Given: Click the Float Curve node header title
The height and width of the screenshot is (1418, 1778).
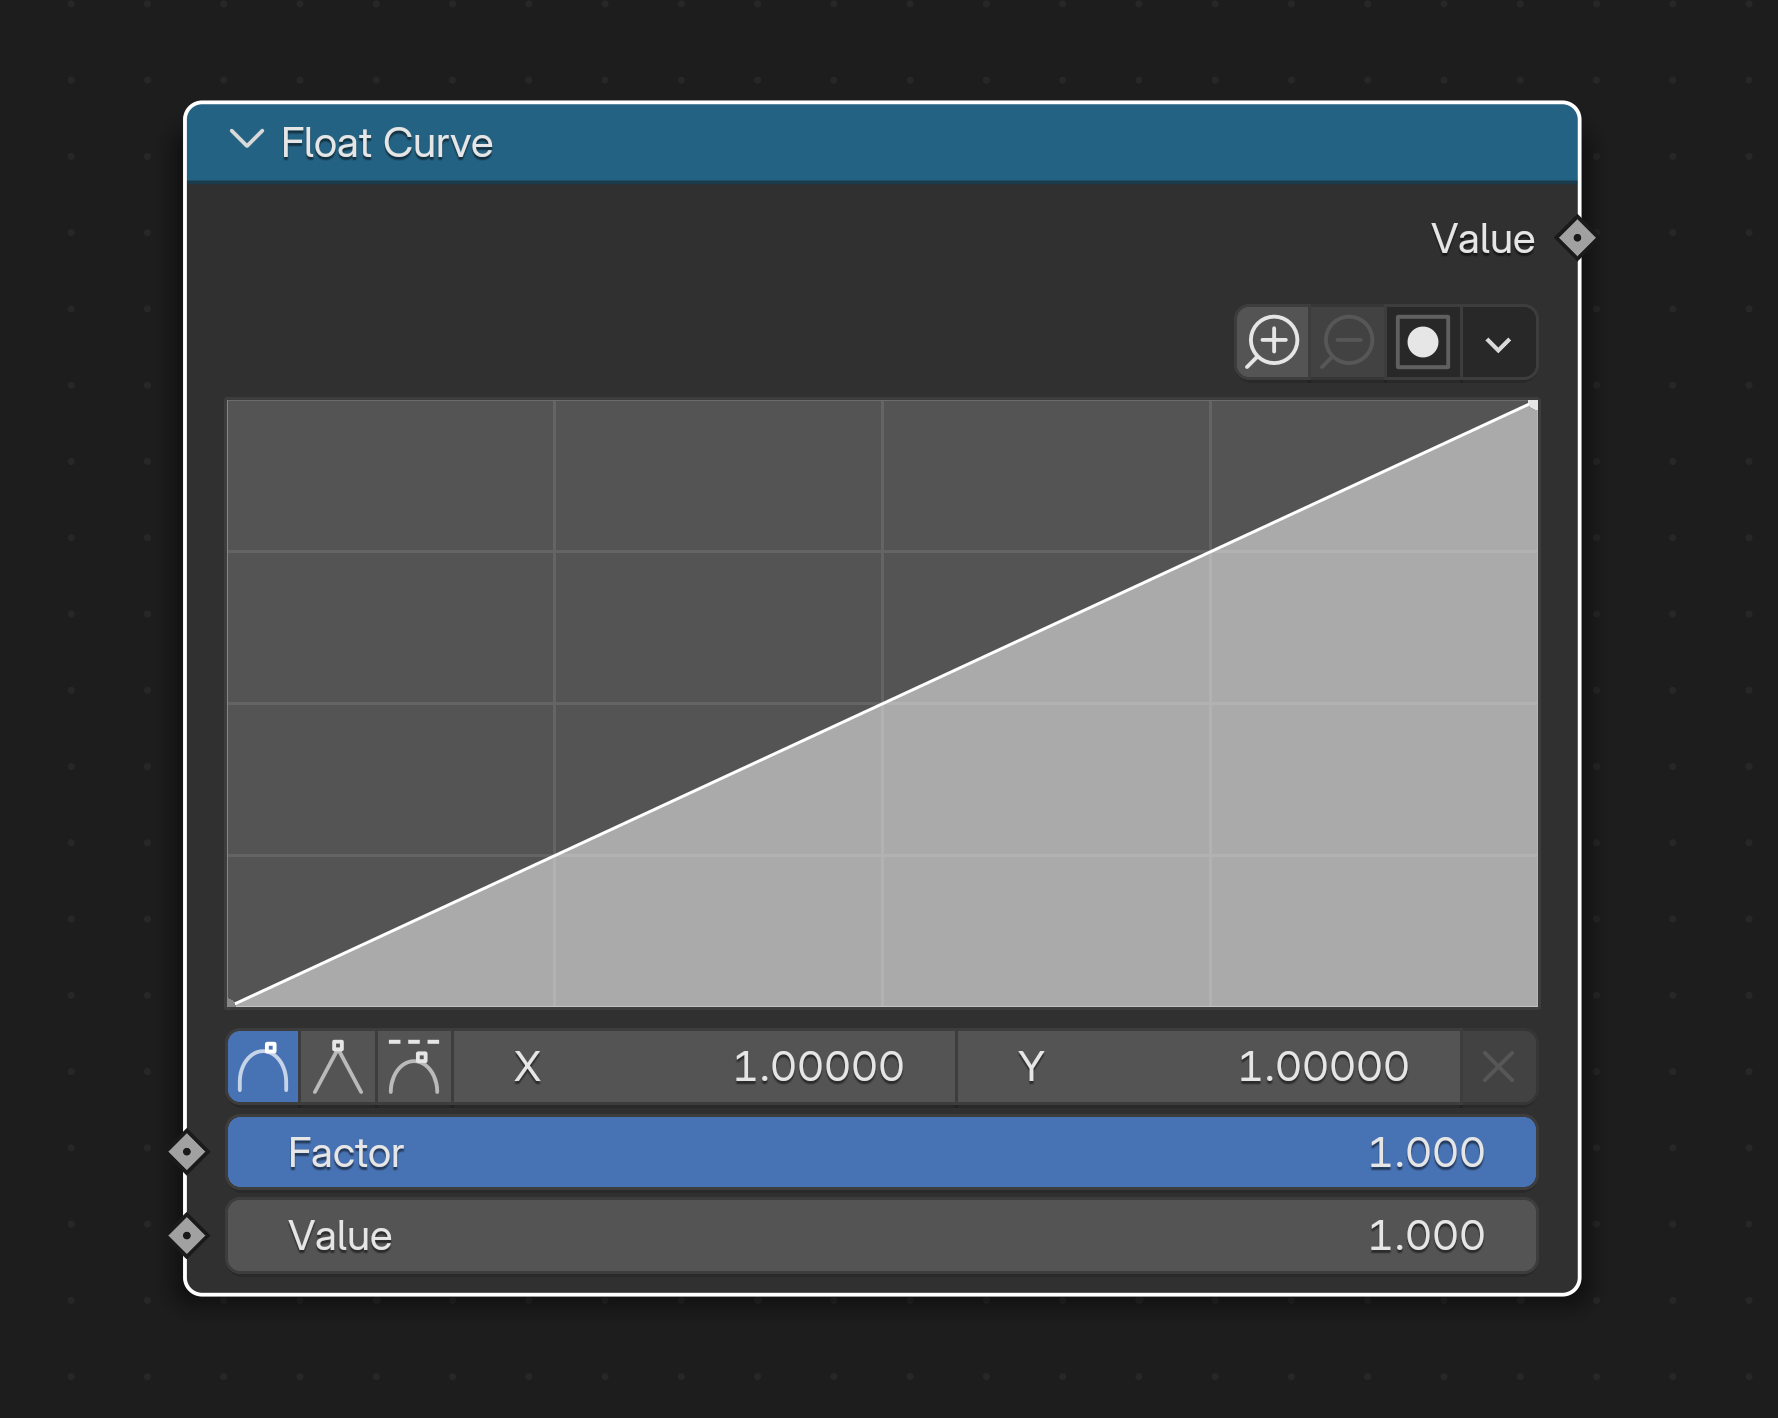Looking at the screenshot, I should tap(387, 143).
